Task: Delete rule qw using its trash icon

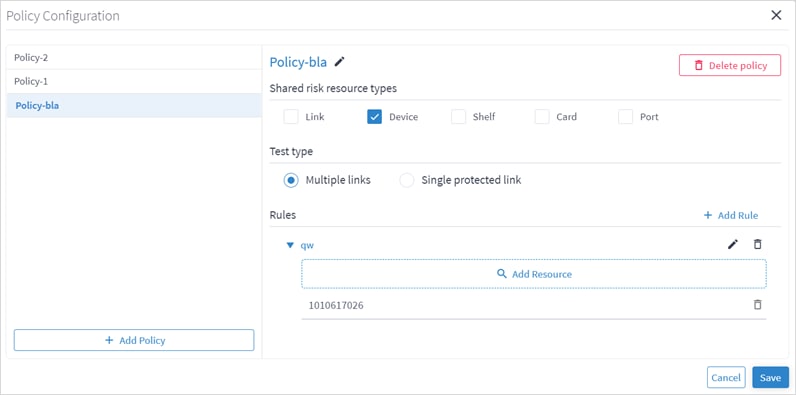Action: point(757,244)
